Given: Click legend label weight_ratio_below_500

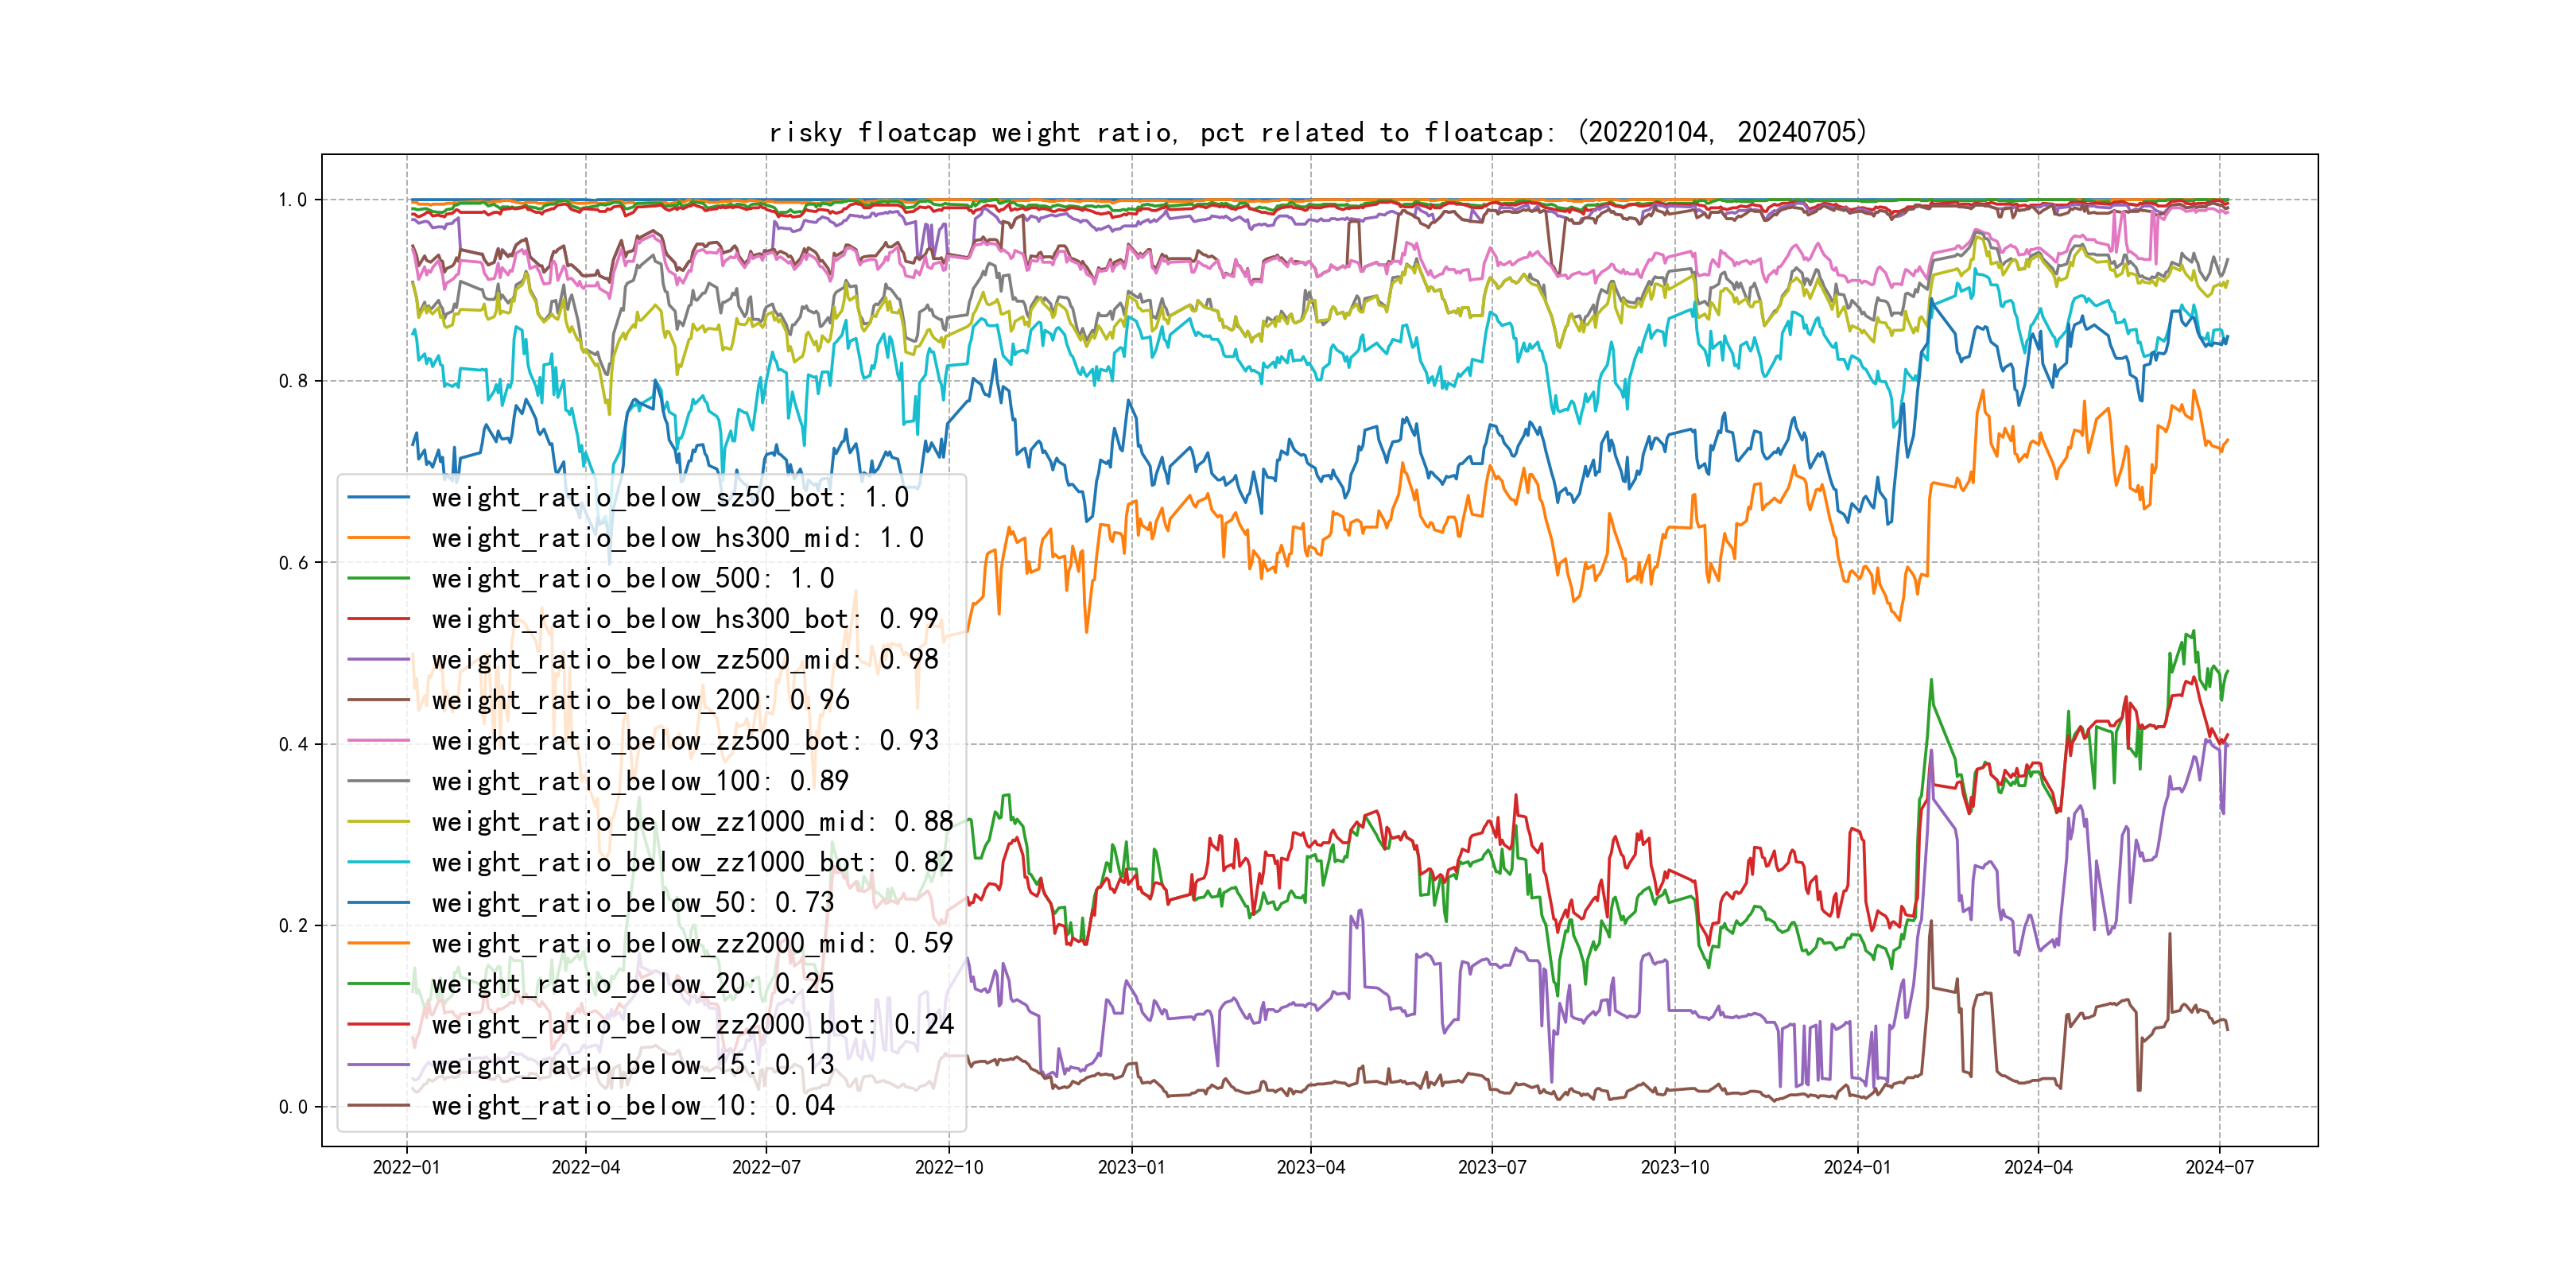Looking at the screenshot, I should pos(632,578).
